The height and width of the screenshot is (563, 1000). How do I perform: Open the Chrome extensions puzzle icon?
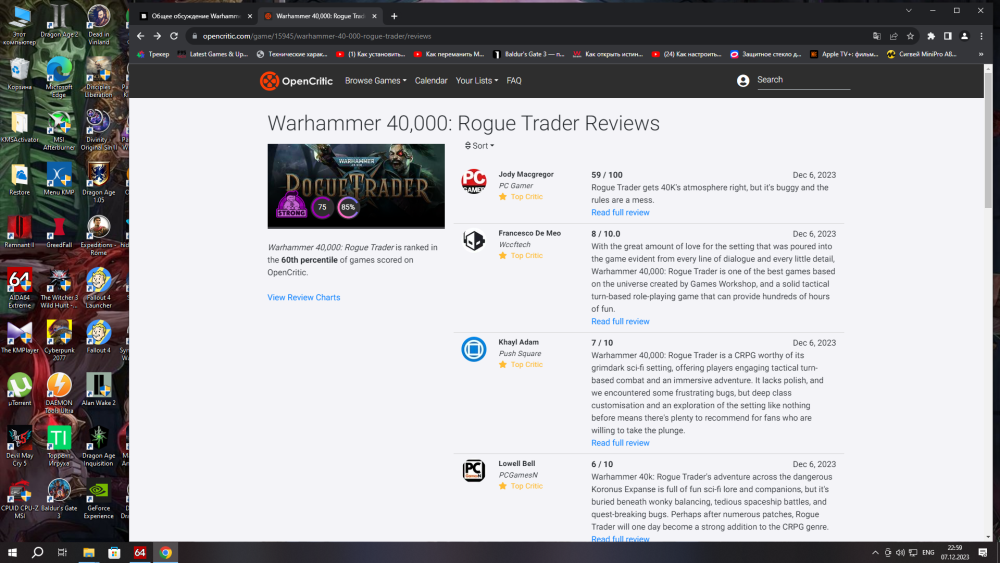(931, 36)
